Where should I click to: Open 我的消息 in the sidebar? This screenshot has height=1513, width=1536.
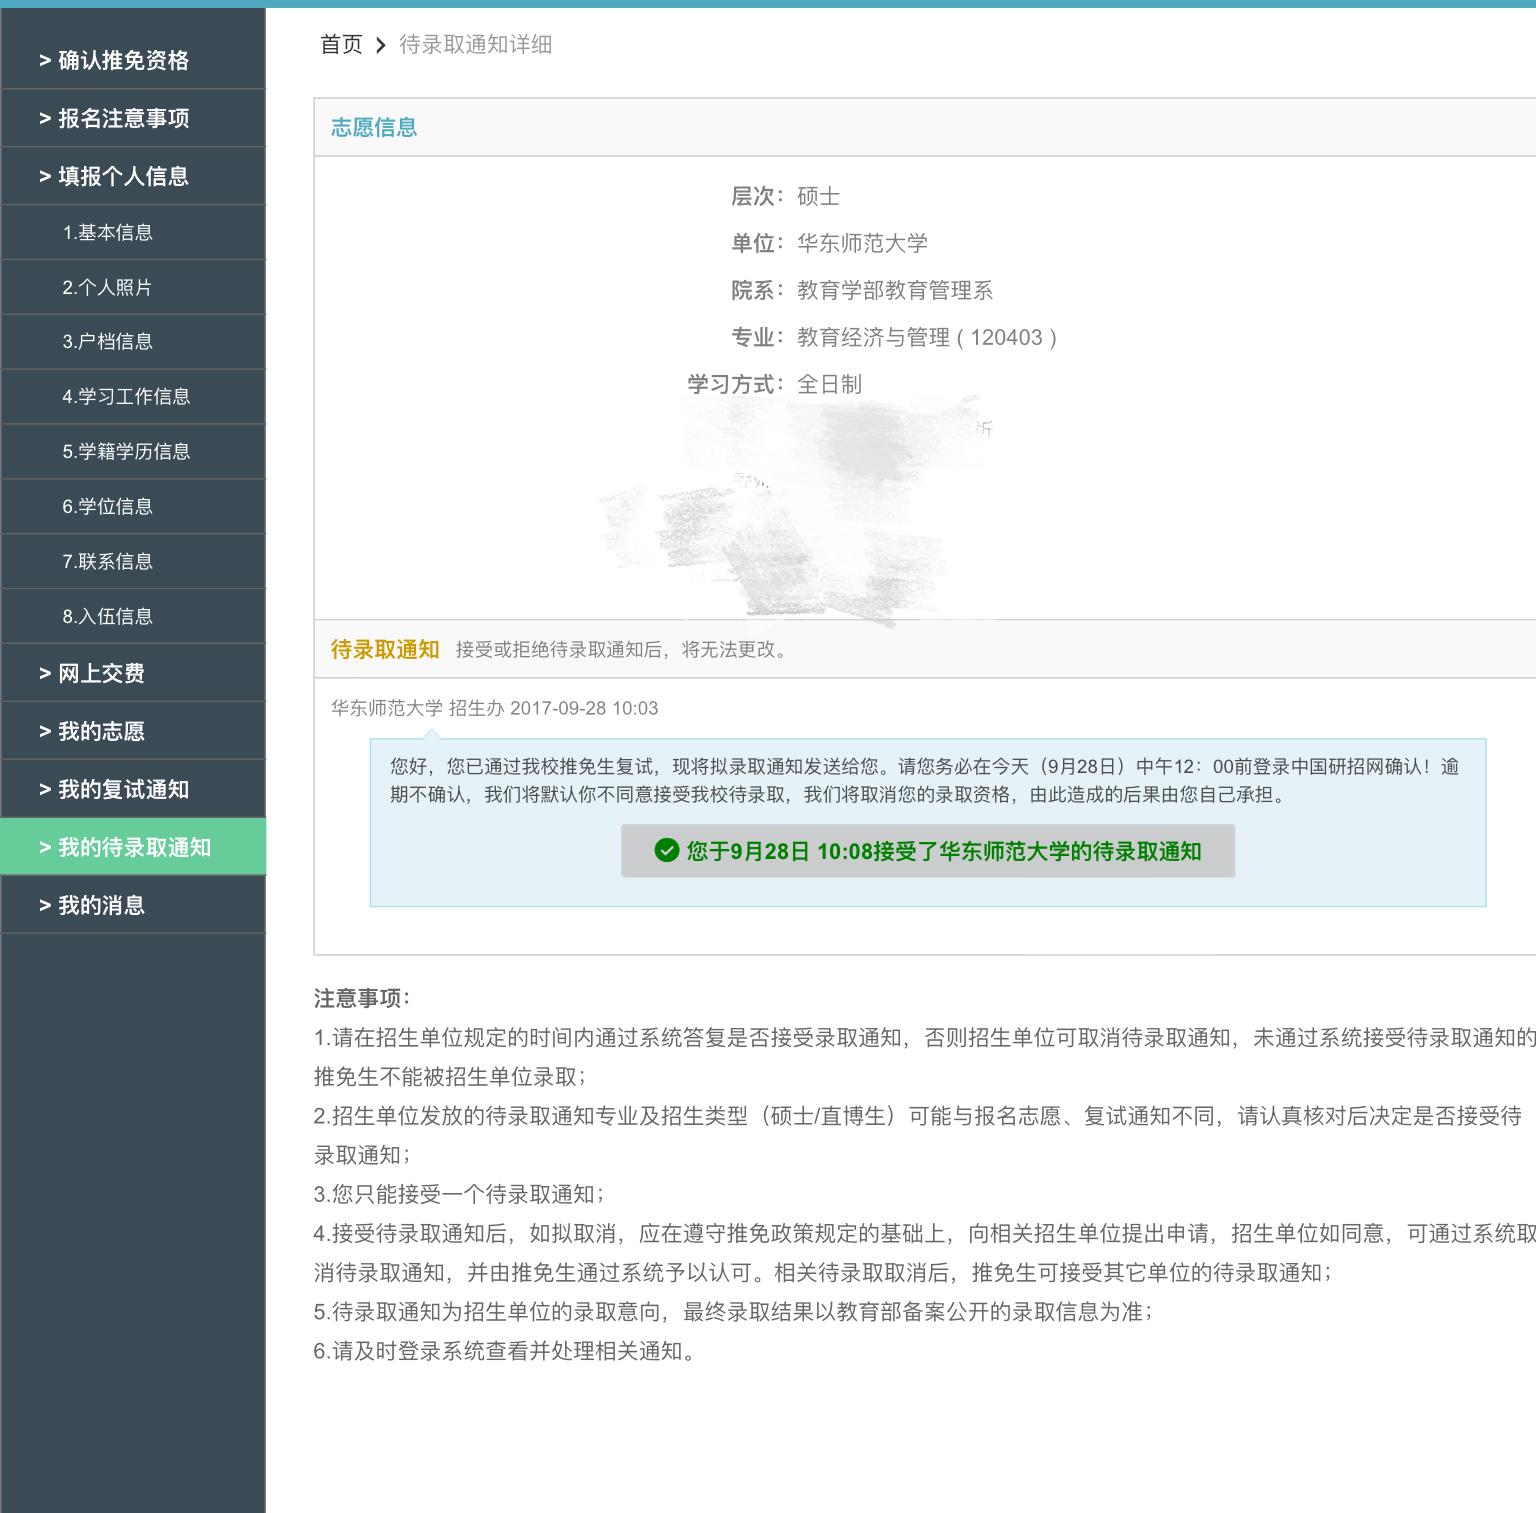[x=133, y=905]
